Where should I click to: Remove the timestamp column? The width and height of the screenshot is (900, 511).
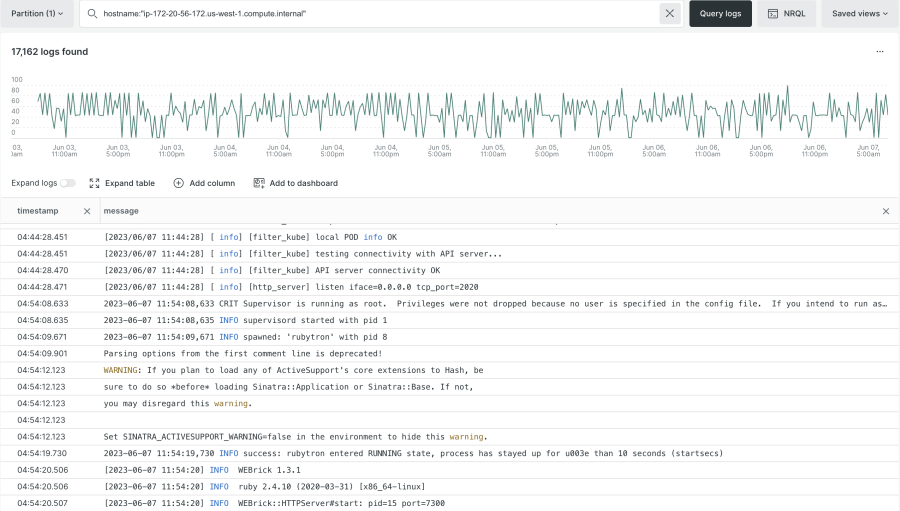point(86,211)
